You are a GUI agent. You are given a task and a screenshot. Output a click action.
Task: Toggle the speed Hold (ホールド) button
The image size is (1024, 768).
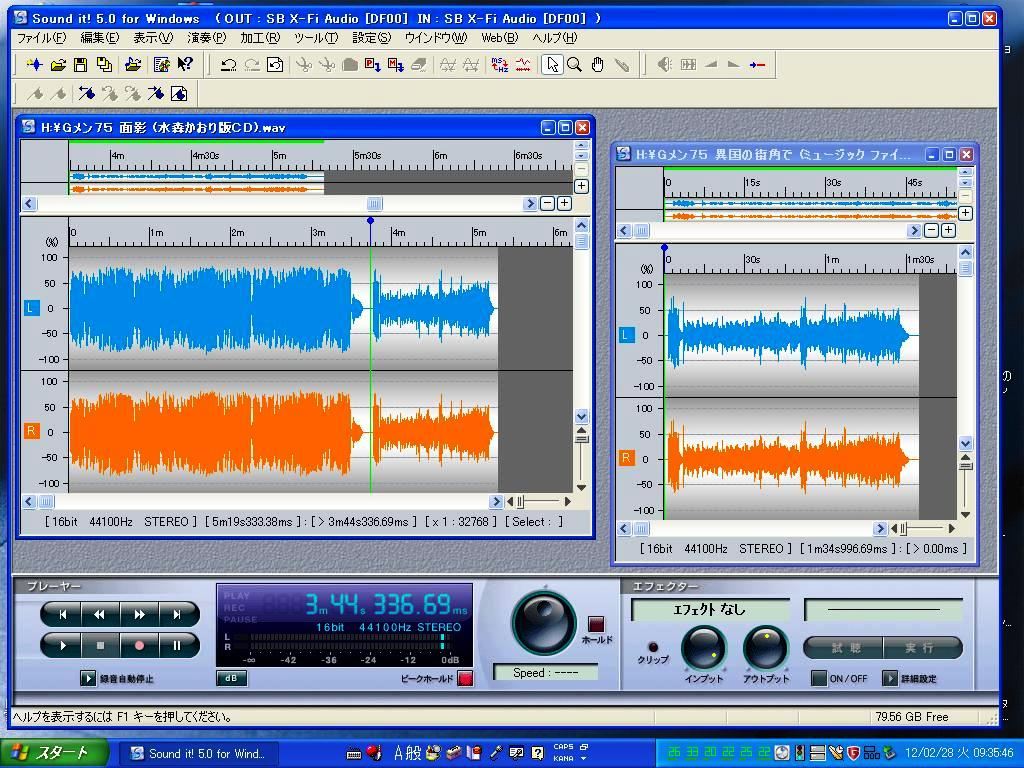coord(596,623)
